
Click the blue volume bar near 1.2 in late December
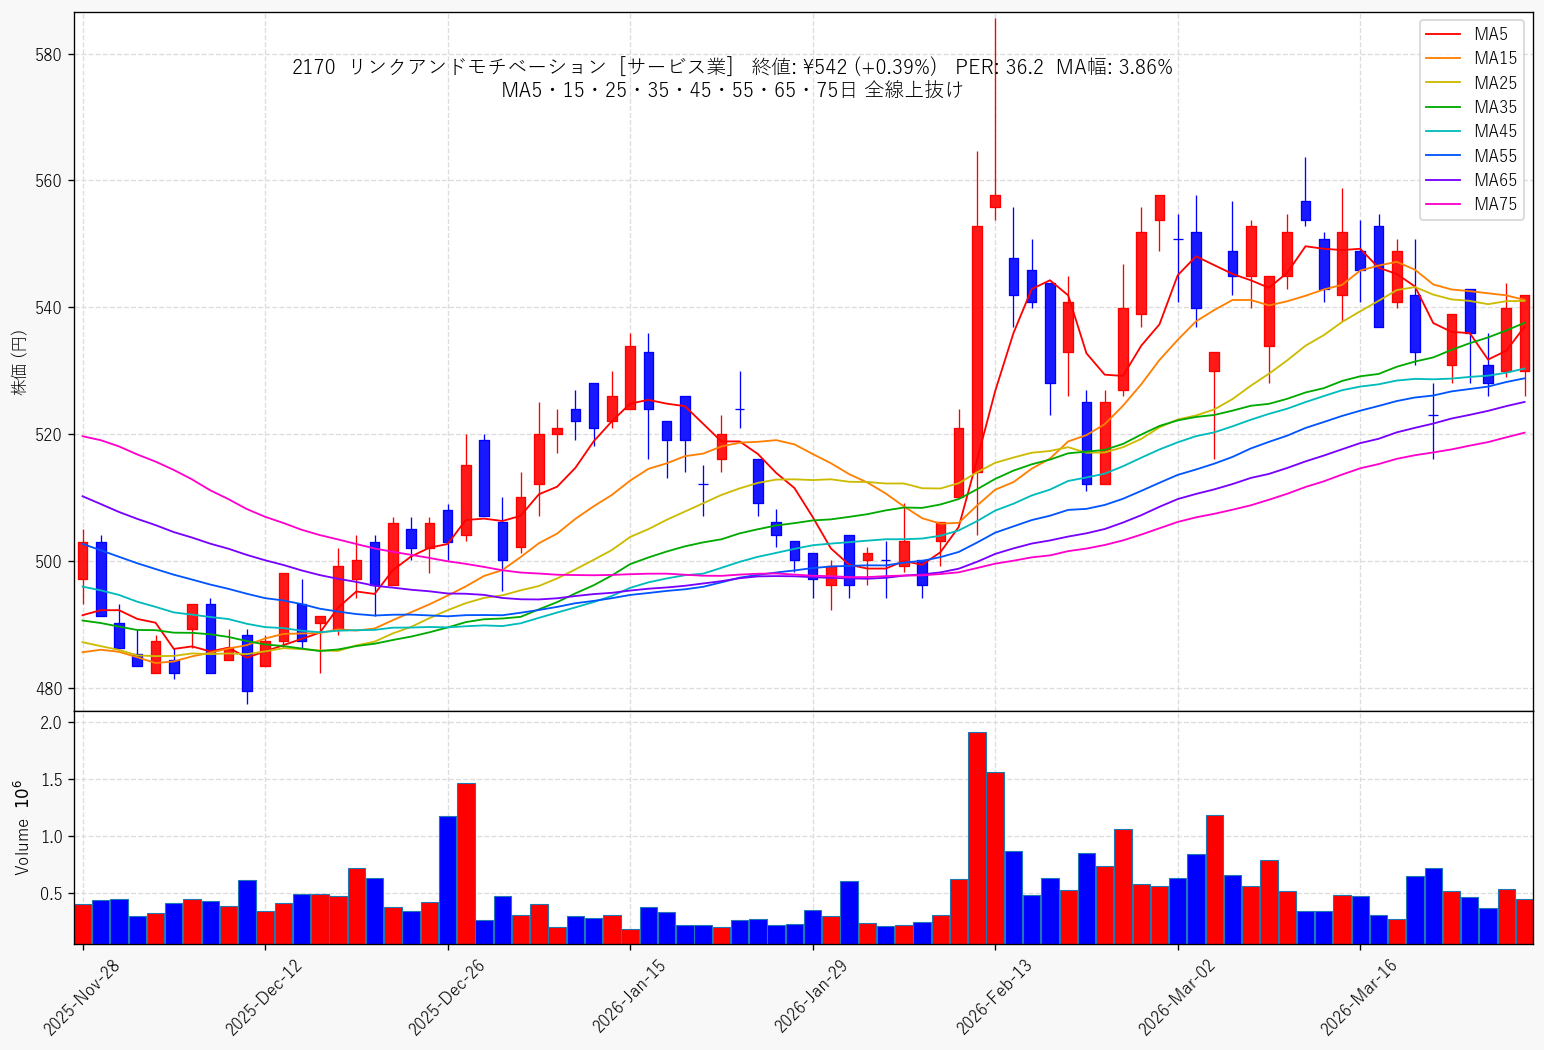pos(448,880)
